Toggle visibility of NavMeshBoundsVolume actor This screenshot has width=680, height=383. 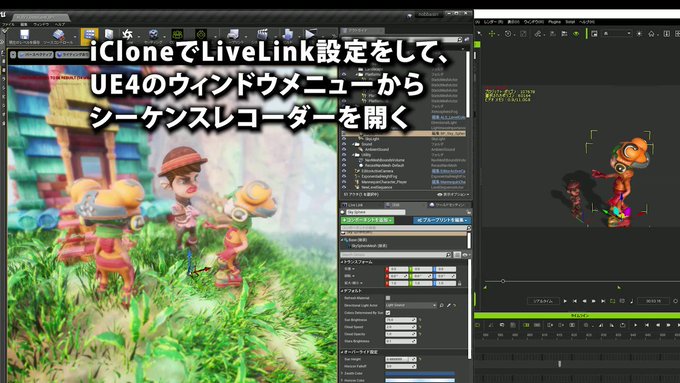pyautogui.click(x=344, y=160)
